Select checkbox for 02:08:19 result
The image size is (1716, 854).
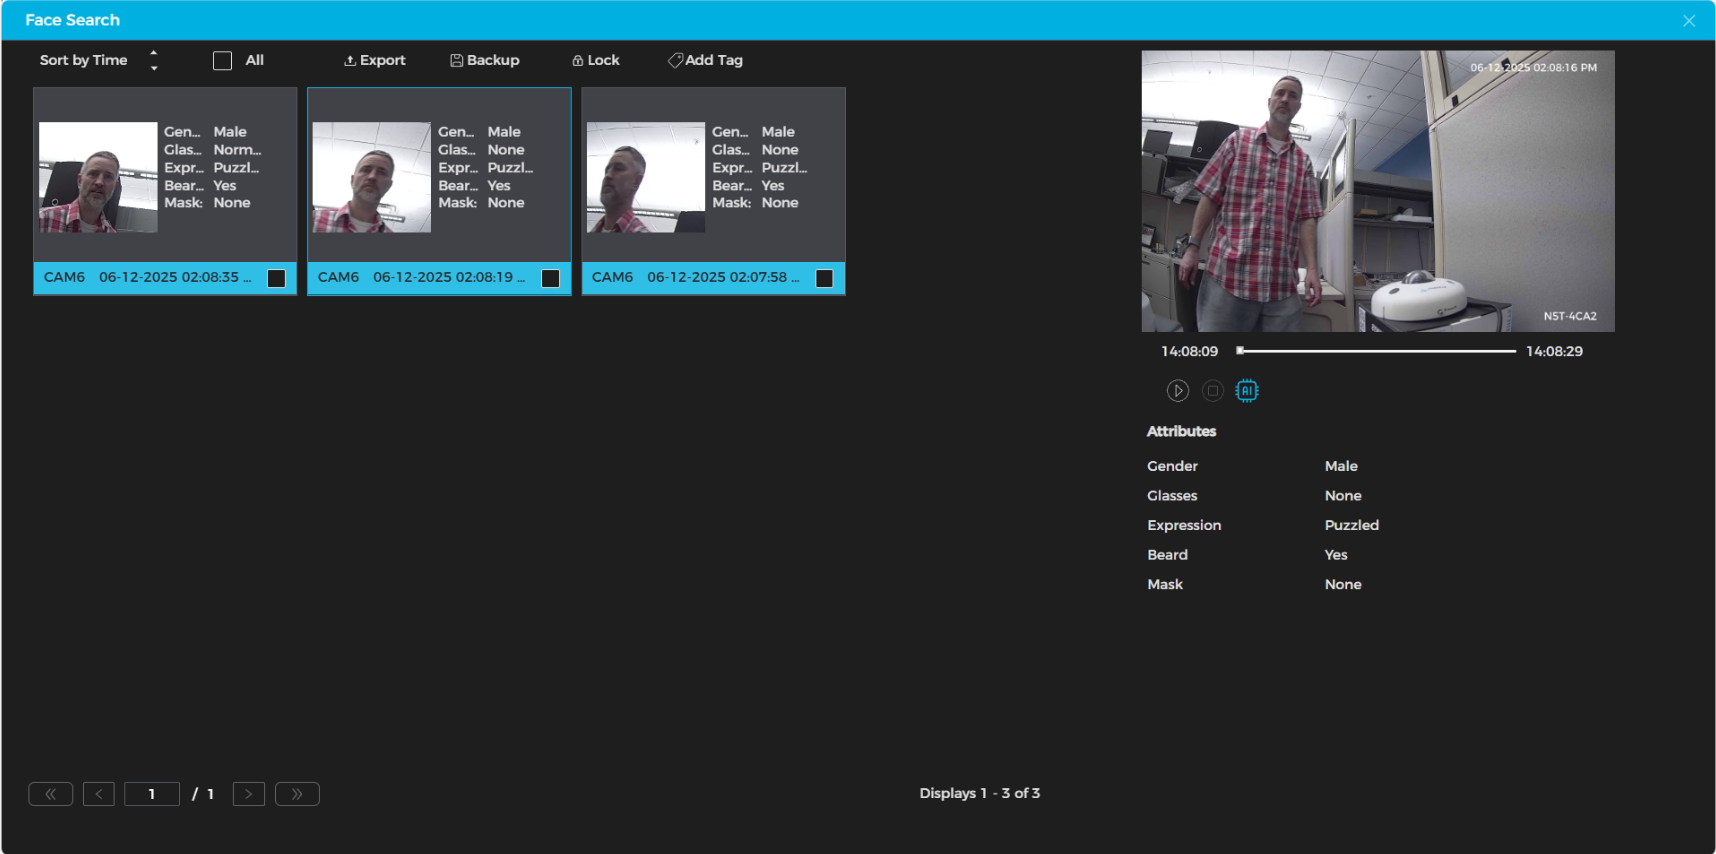[550, 278]
